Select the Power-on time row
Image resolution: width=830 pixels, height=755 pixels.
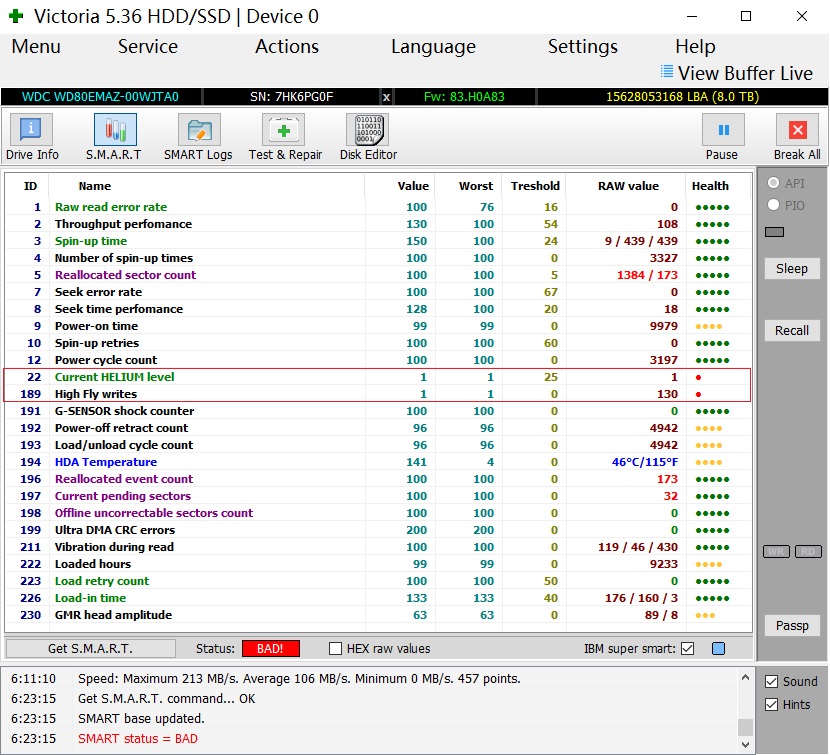pyautogui.click(x=378, y=326)
